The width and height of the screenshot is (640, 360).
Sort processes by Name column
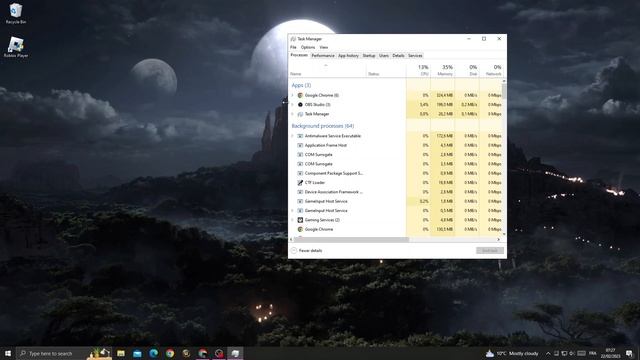pos(327,70)
